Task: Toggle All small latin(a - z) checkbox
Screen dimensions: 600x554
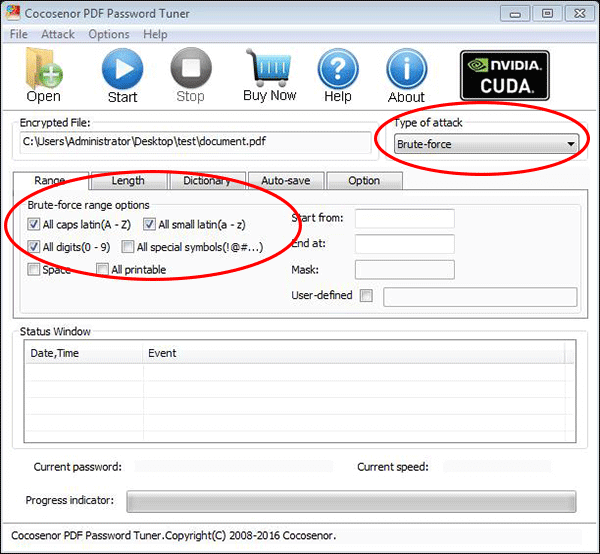Action: [149, 224]
